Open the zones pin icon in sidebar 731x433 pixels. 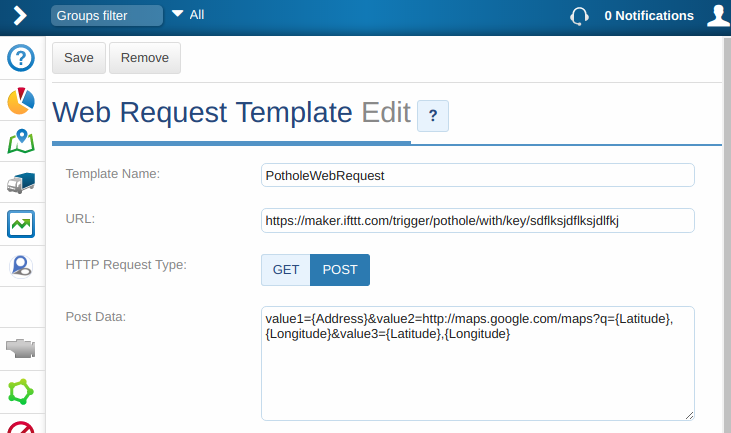click(21, 266)
